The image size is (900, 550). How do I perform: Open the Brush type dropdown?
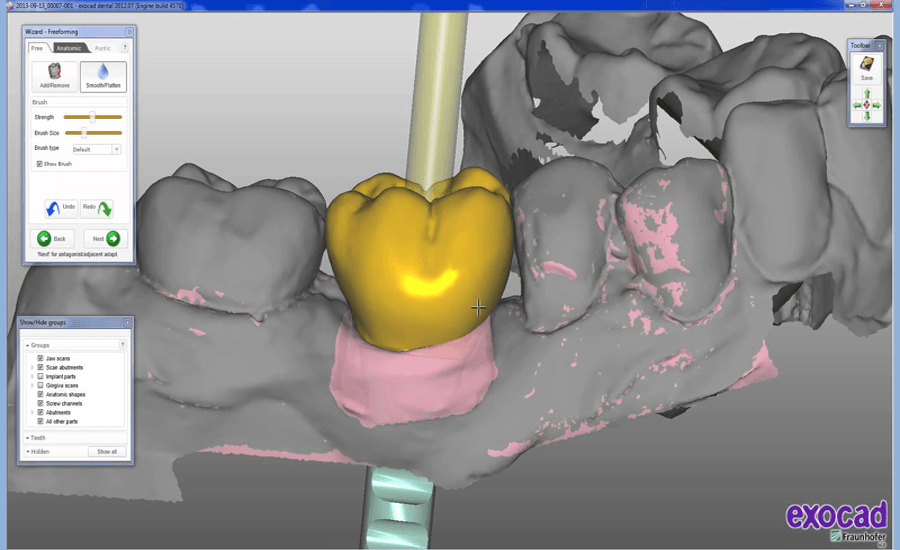116,149
